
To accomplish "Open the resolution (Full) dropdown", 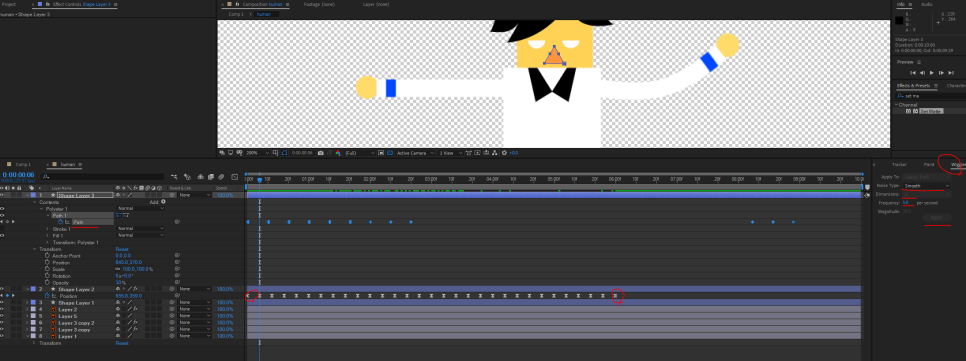I will pyautogui.click(x=359, y=153).
